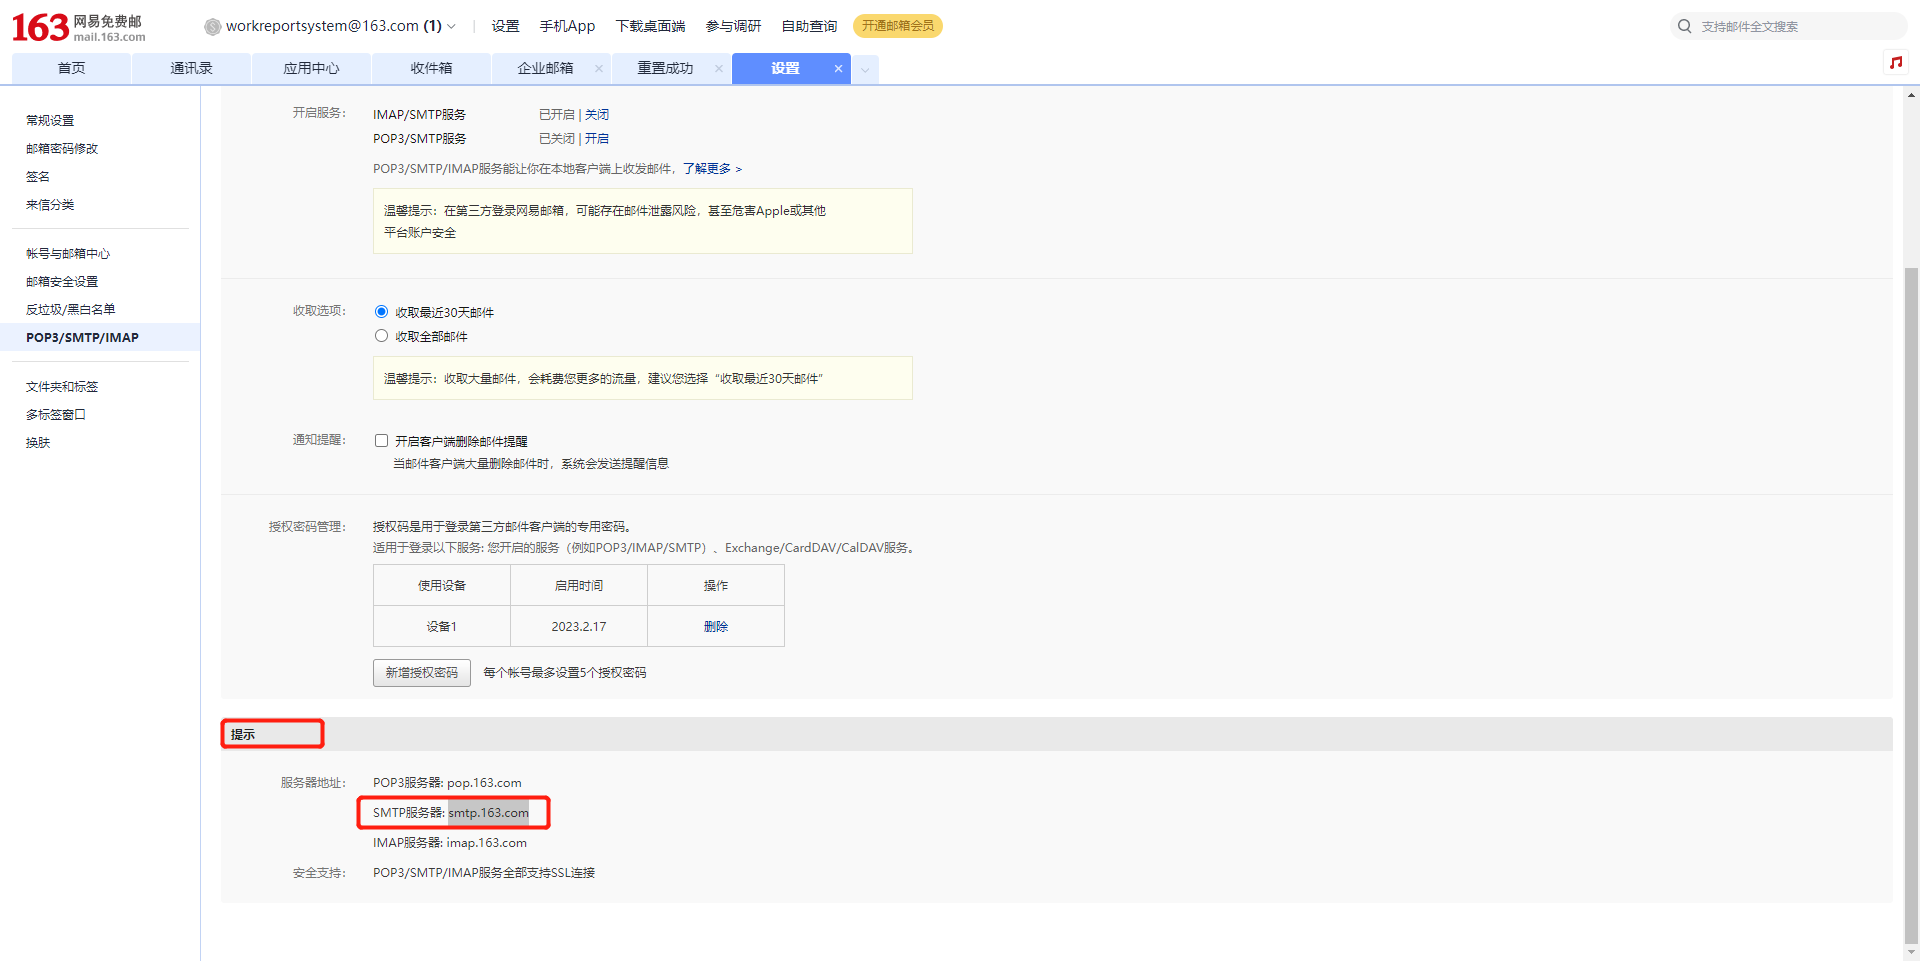Viewport: 1920px width, 961px height.
Task: Click 开启 to enable POP3/SMTP service
Action: coord(597,138)
